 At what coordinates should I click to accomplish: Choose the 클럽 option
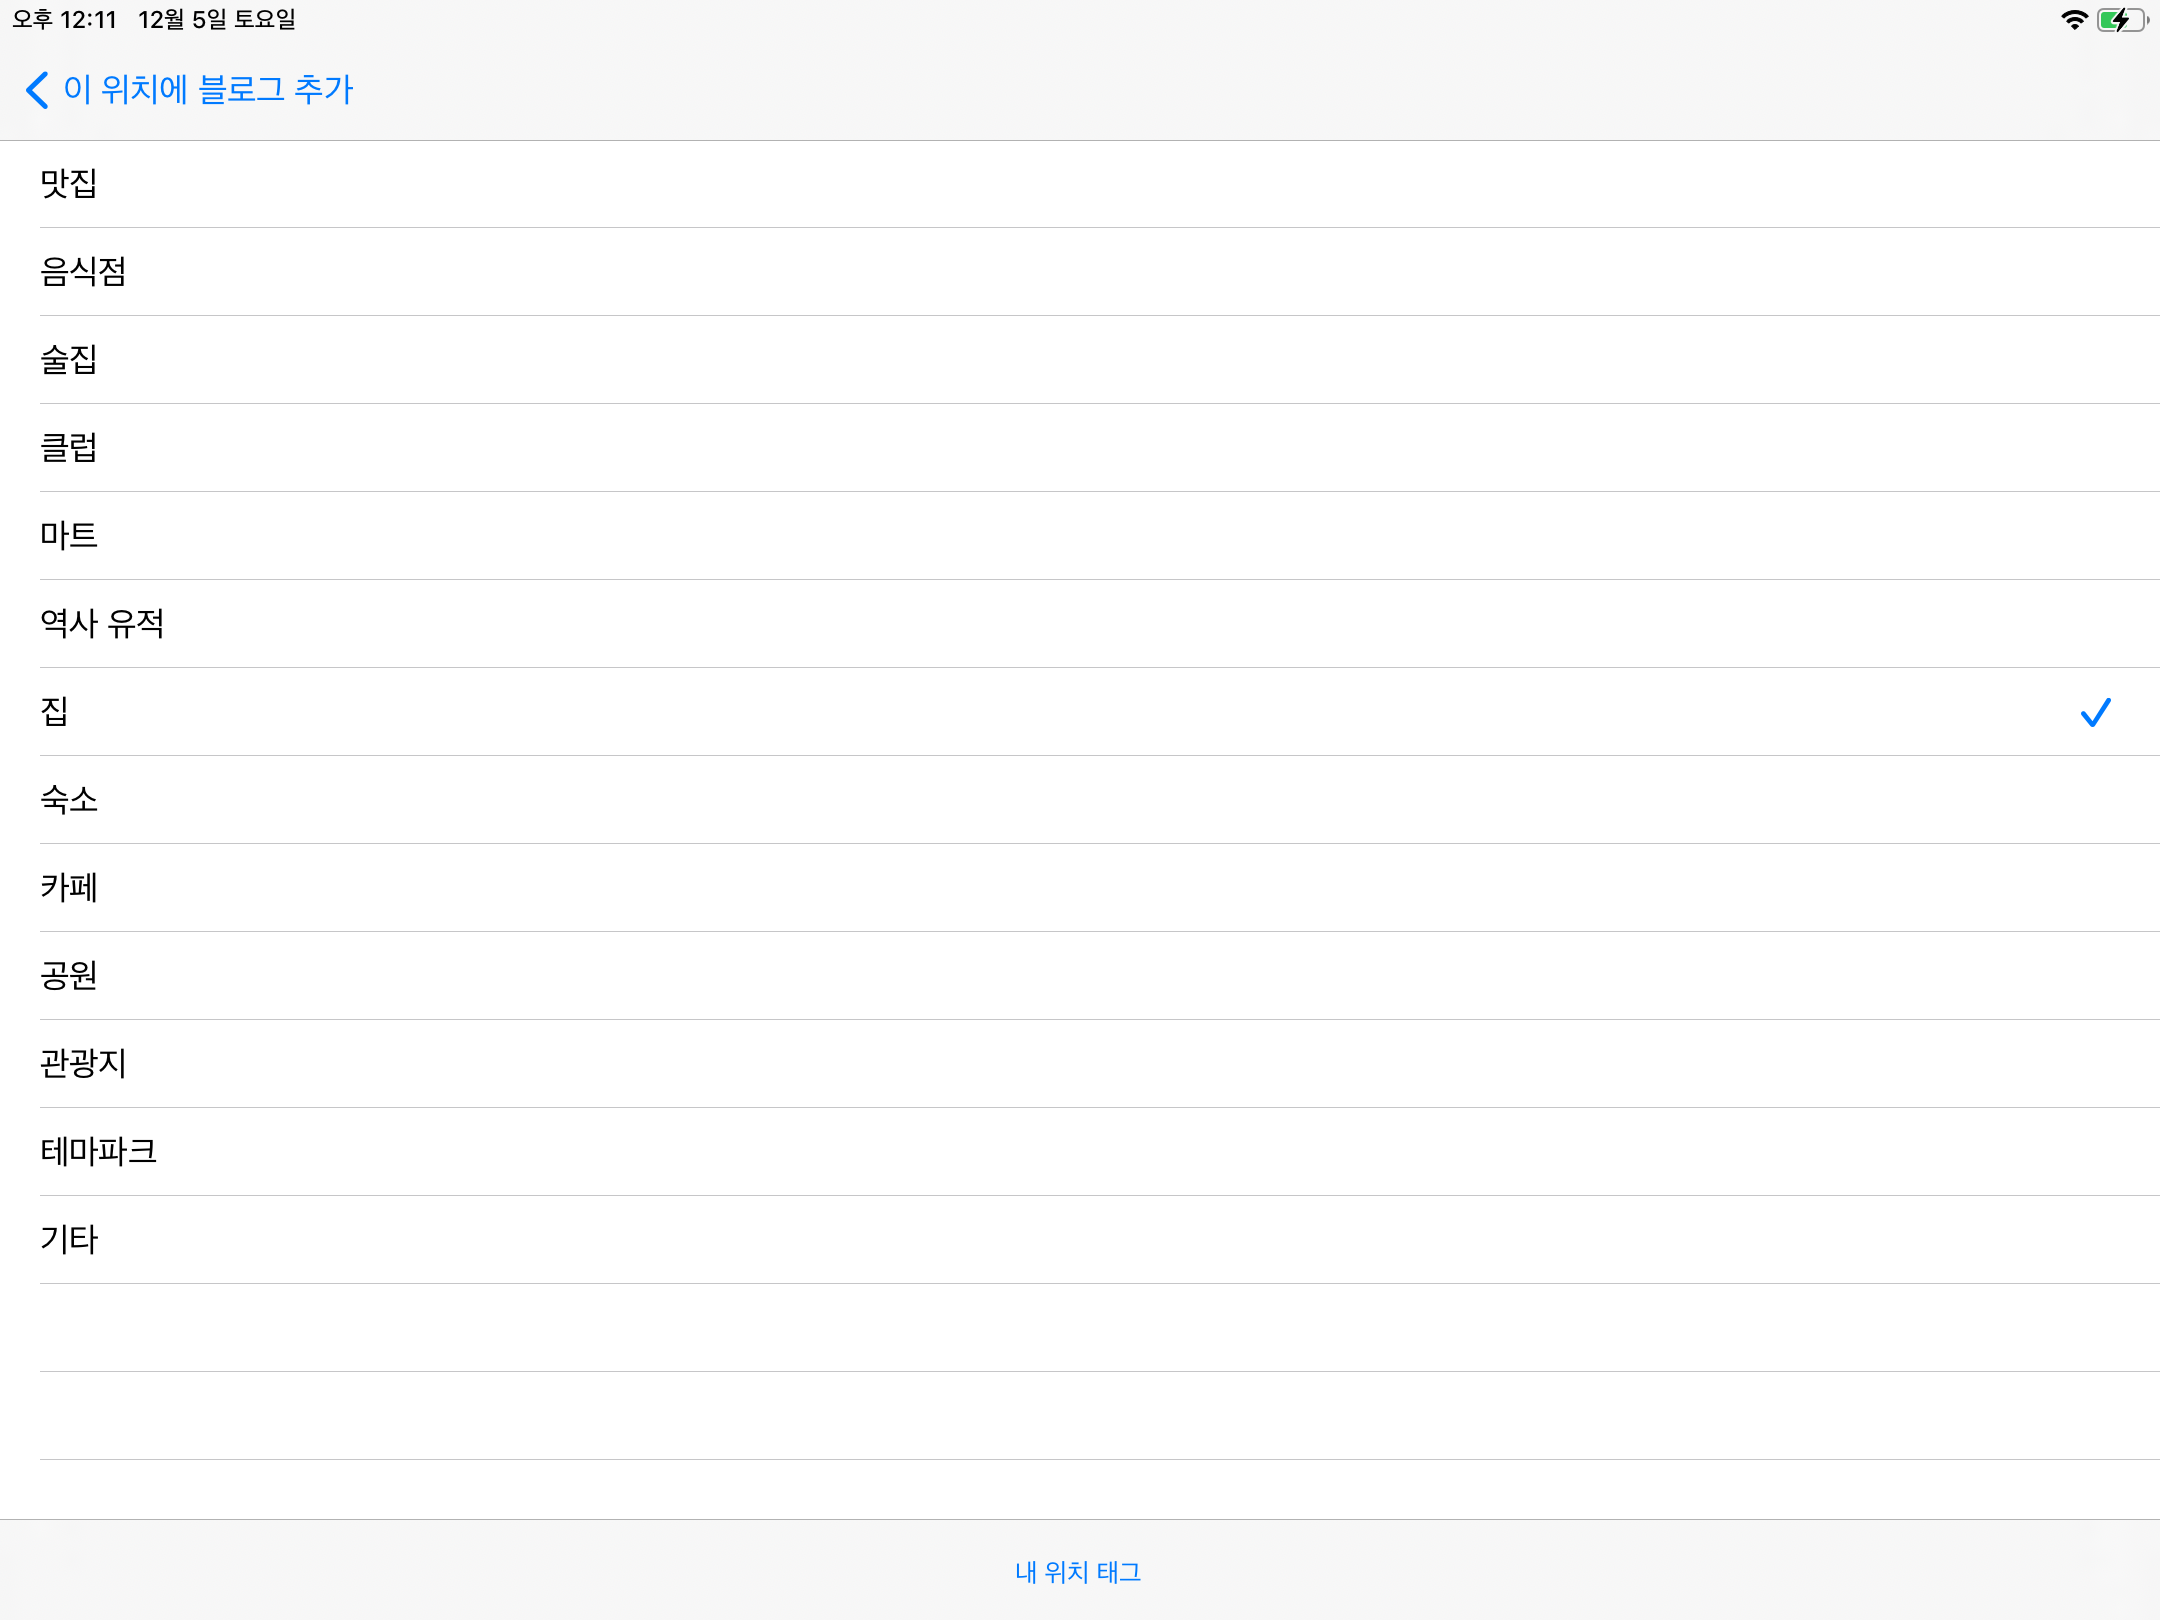[x=69, y=448]
